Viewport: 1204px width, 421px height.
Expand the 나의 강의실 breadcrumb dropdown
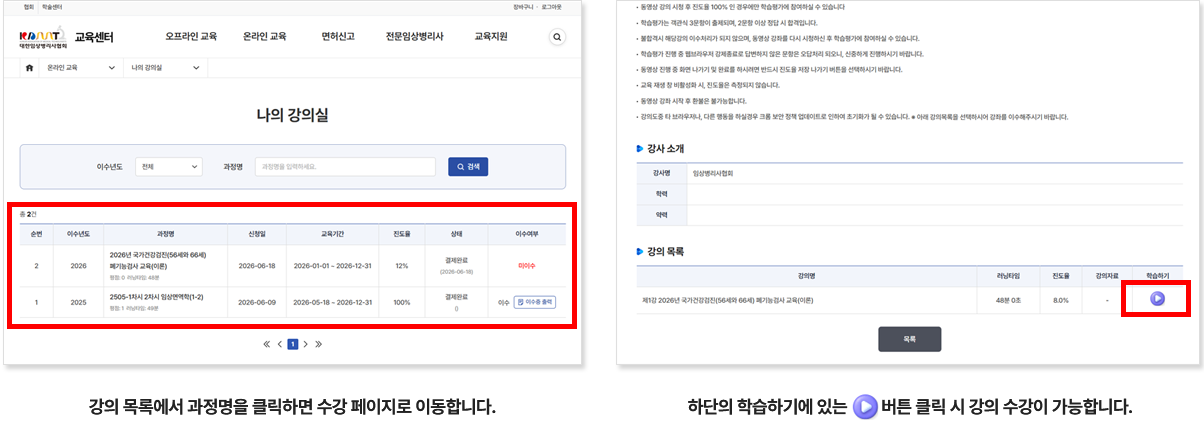click(165, 68)
